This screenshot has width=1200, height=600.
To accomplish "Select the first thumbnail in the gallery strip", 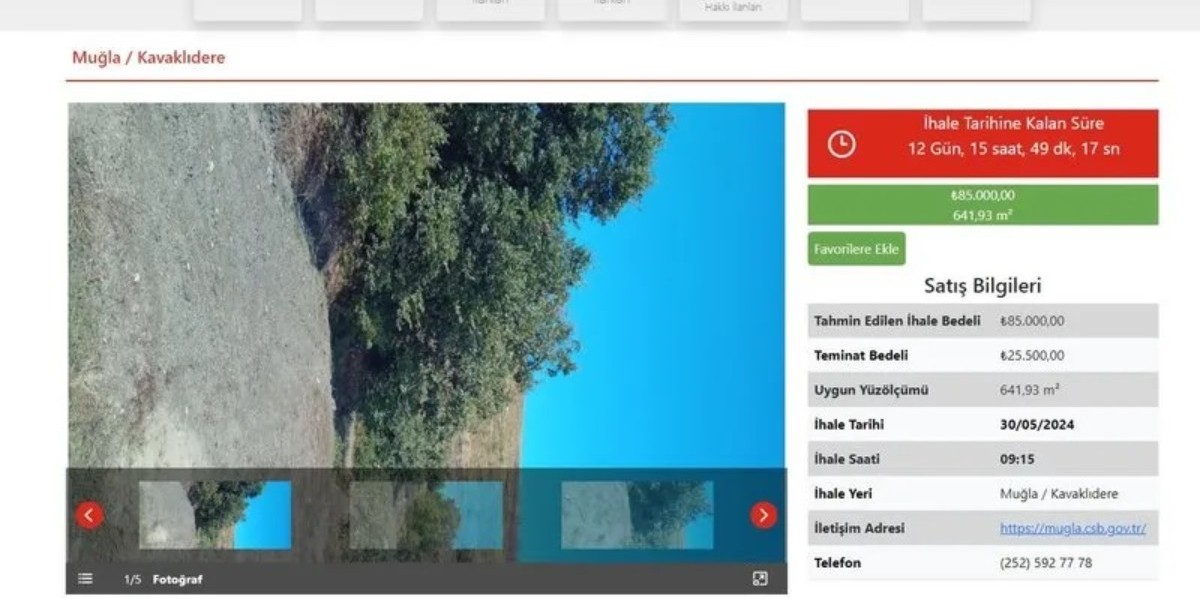I will (x=215, y=515).
